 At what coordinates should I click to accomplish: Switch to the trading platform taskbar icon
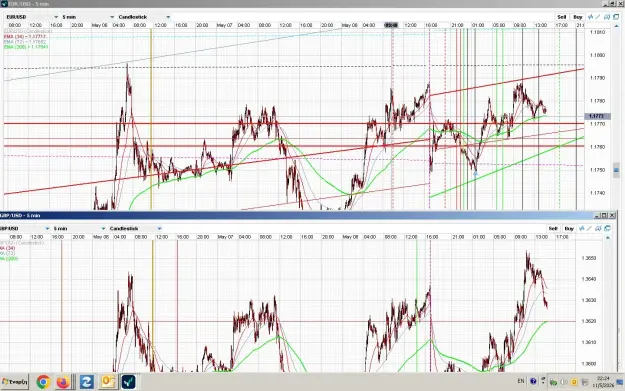[128, 382]
